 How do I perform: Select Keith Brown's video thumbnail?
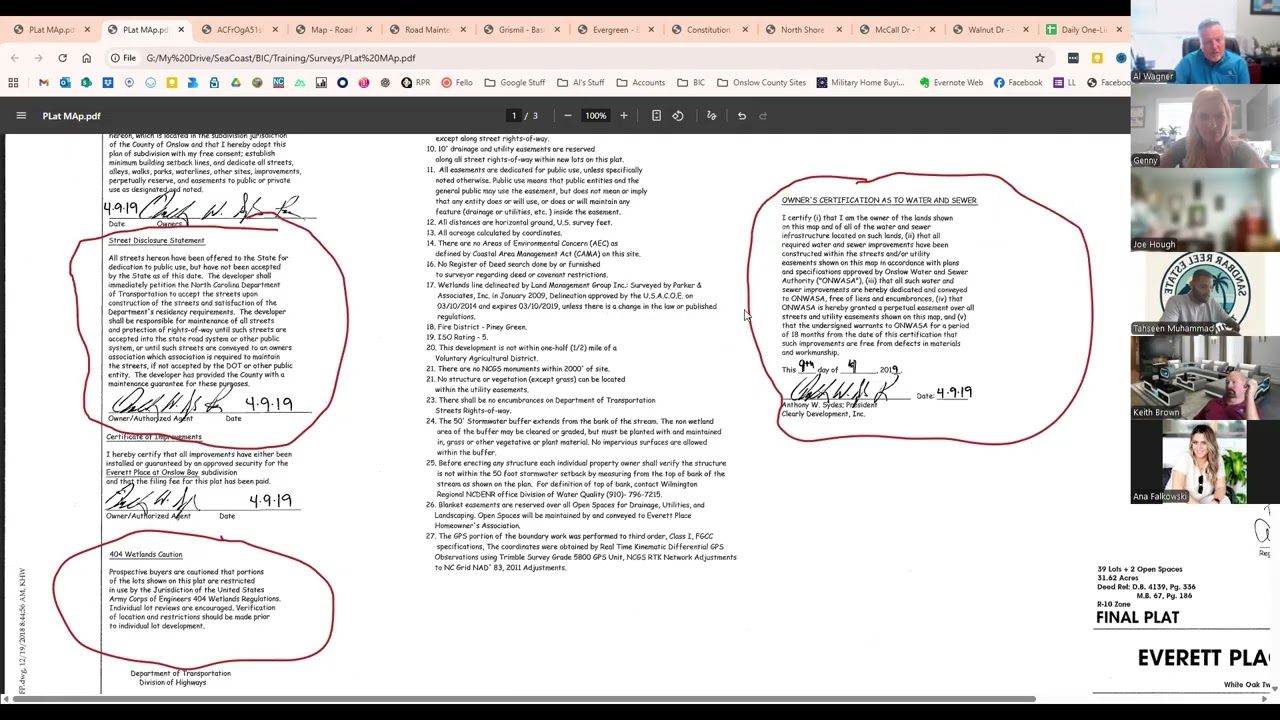pyautogui.click(x=1205, y=378)
